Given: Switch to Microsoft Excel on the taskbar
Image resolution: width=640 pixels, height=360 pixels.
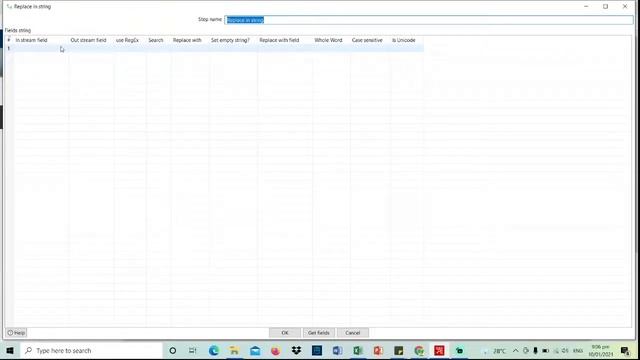Looking at the screenshot, I should point(358,351).
